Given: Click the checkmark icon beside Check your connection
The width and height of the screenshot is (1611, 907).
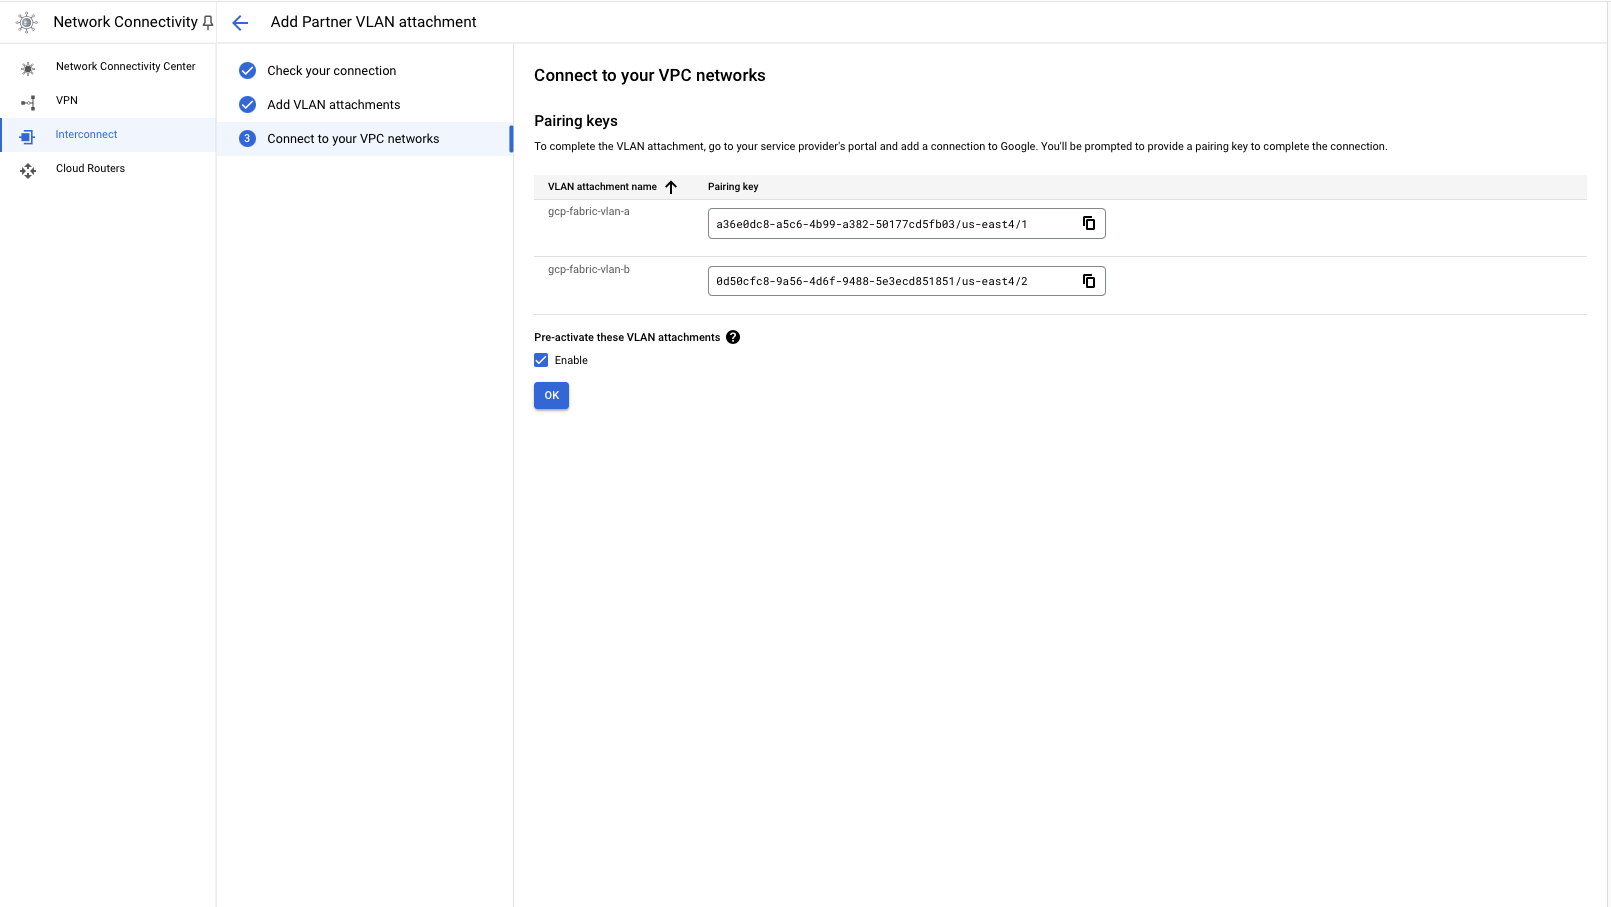Looking at the screenshot, I should pos(247,71).
